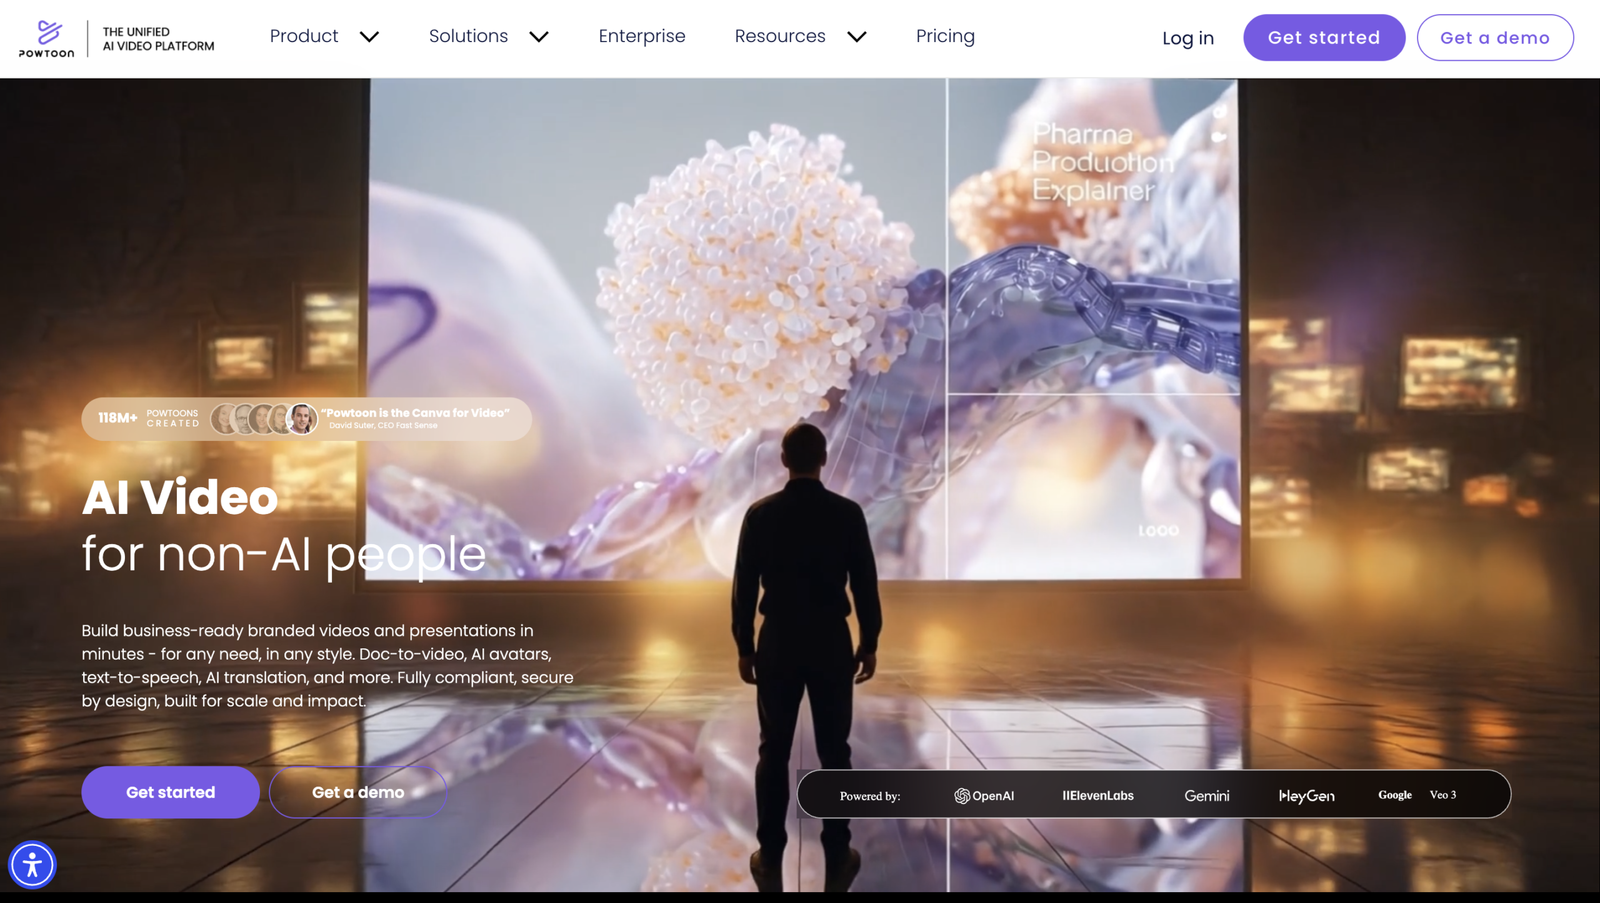
Task: Click the hero Get a demo button
Action: (x=358, y=792)
